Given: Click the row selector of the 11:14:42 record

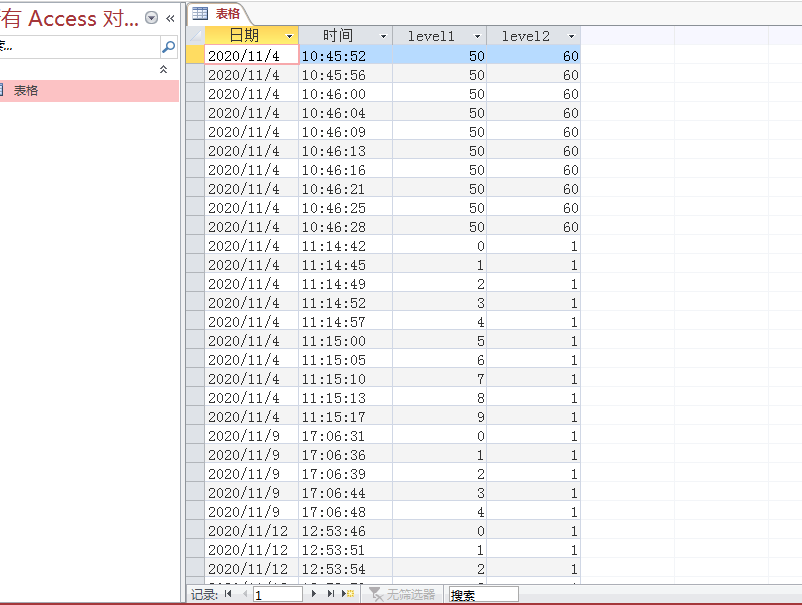Looking at the screenshot, I should coord(195,245).
